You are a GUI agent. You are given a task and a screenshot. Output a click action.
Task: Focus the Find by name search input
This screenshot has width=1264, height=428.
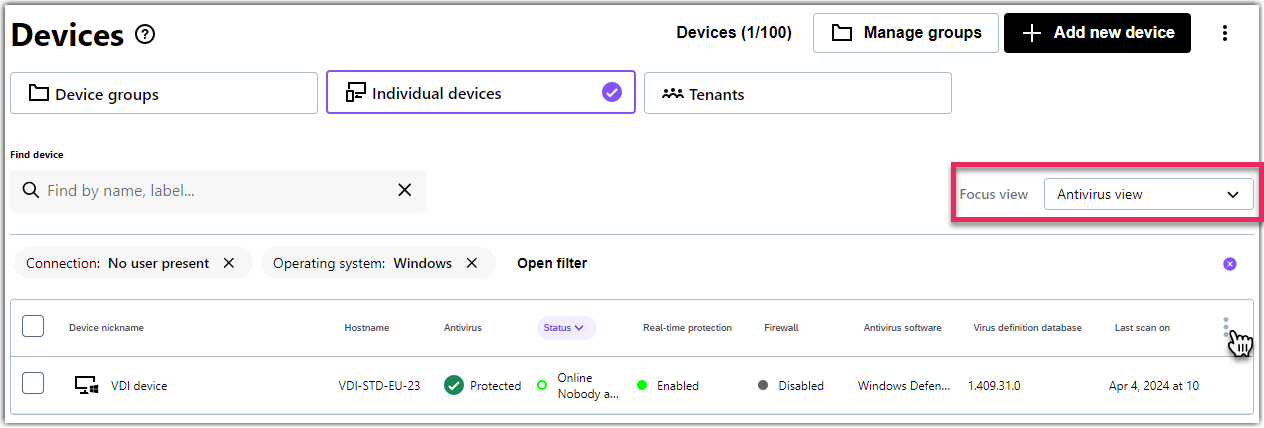point(218,190)
